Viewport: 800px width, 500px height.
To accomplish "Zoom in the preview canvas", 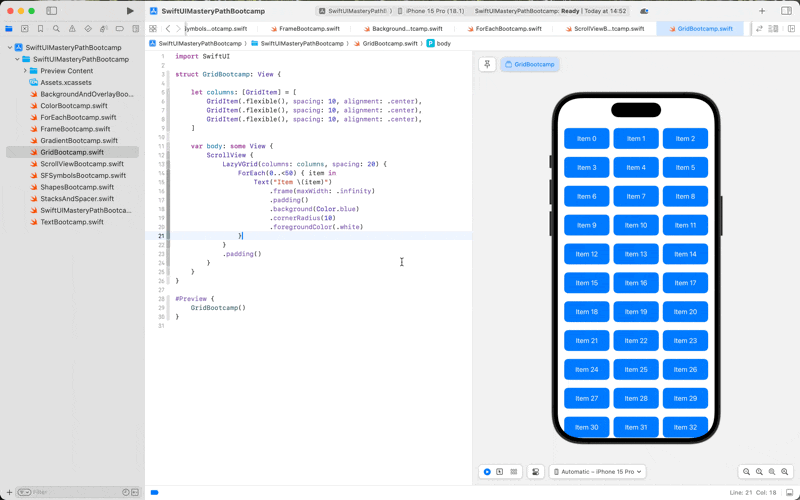I will pos(785,472).
